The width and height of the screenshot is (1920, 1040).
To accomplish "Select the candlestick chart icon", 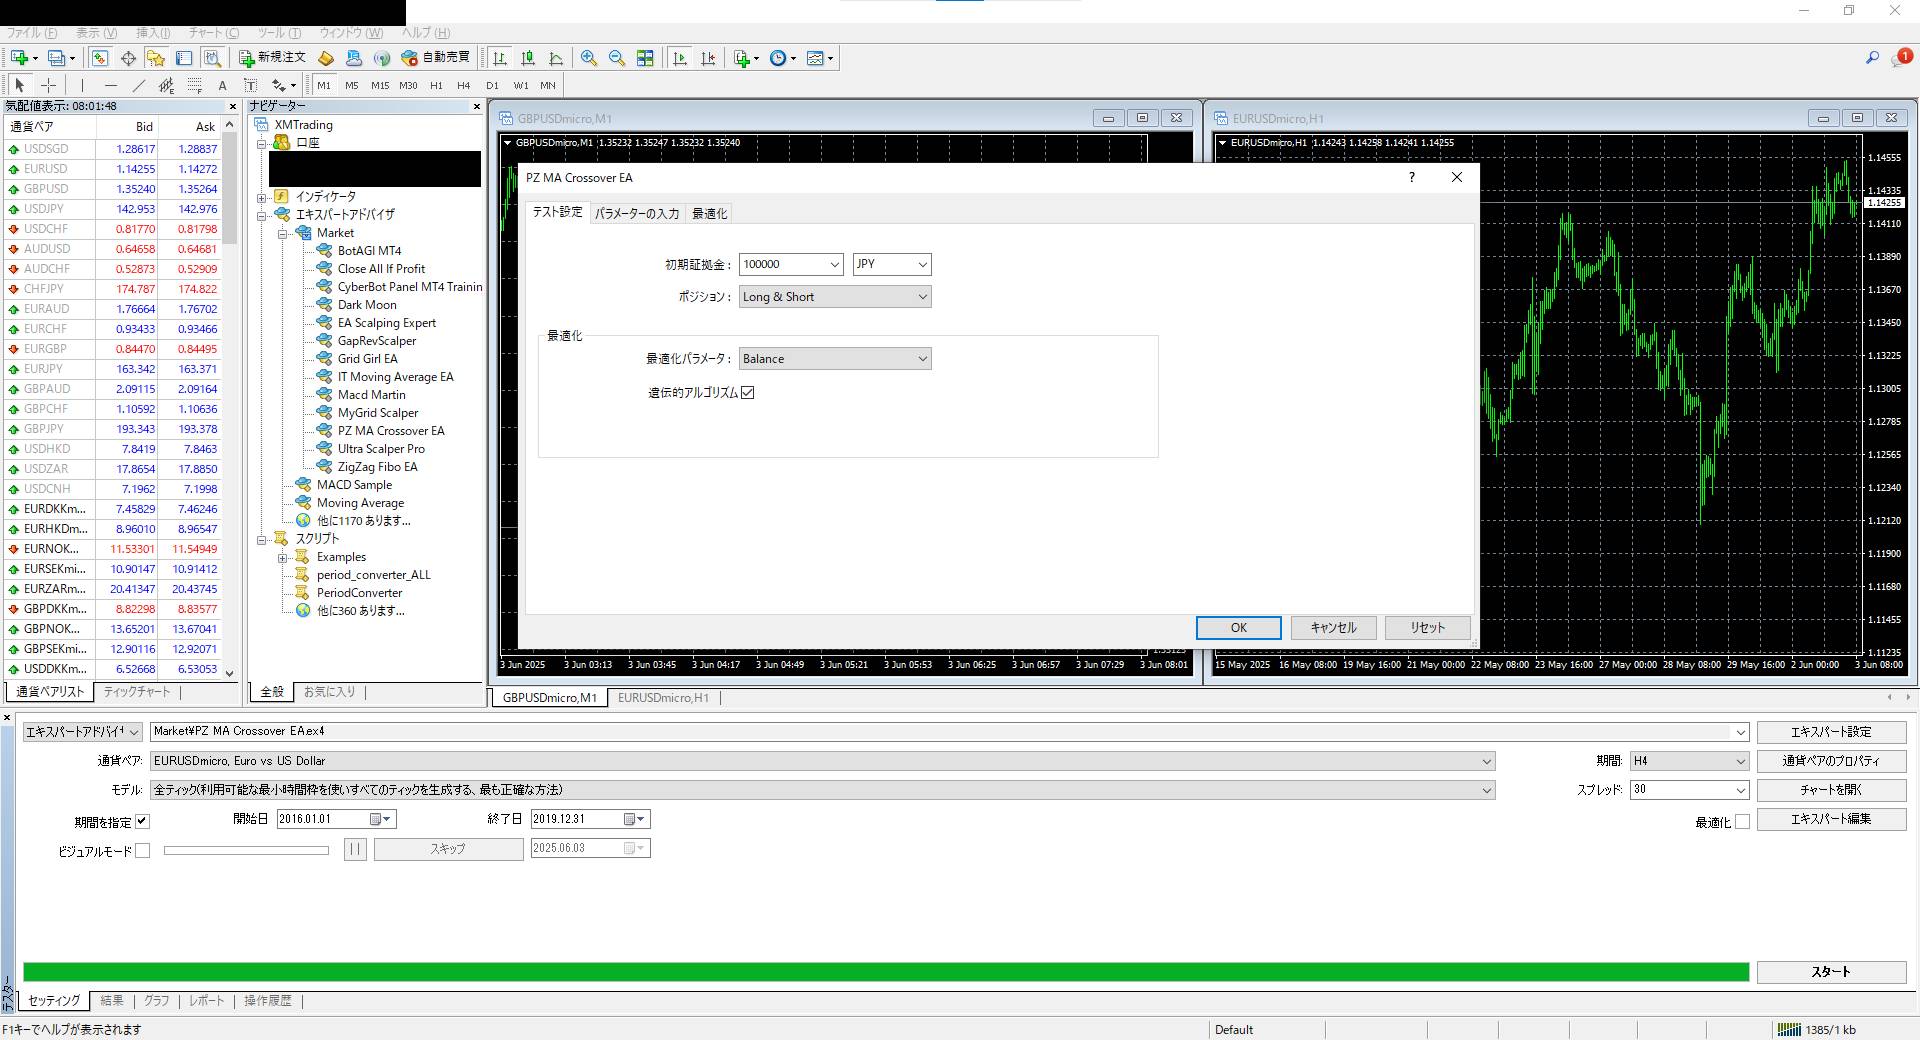I will (x=528, y=58).
